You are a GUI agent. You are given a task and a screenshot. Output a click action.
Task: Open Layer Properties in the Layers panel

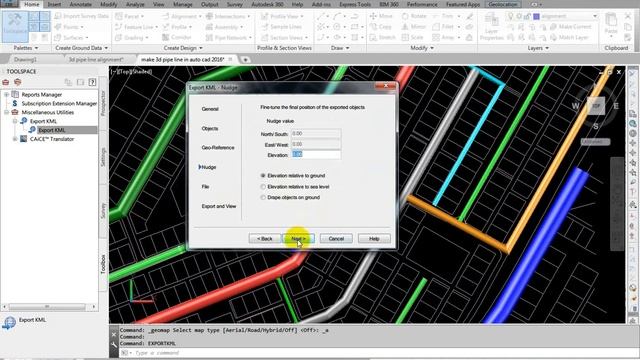pos(491,27)
